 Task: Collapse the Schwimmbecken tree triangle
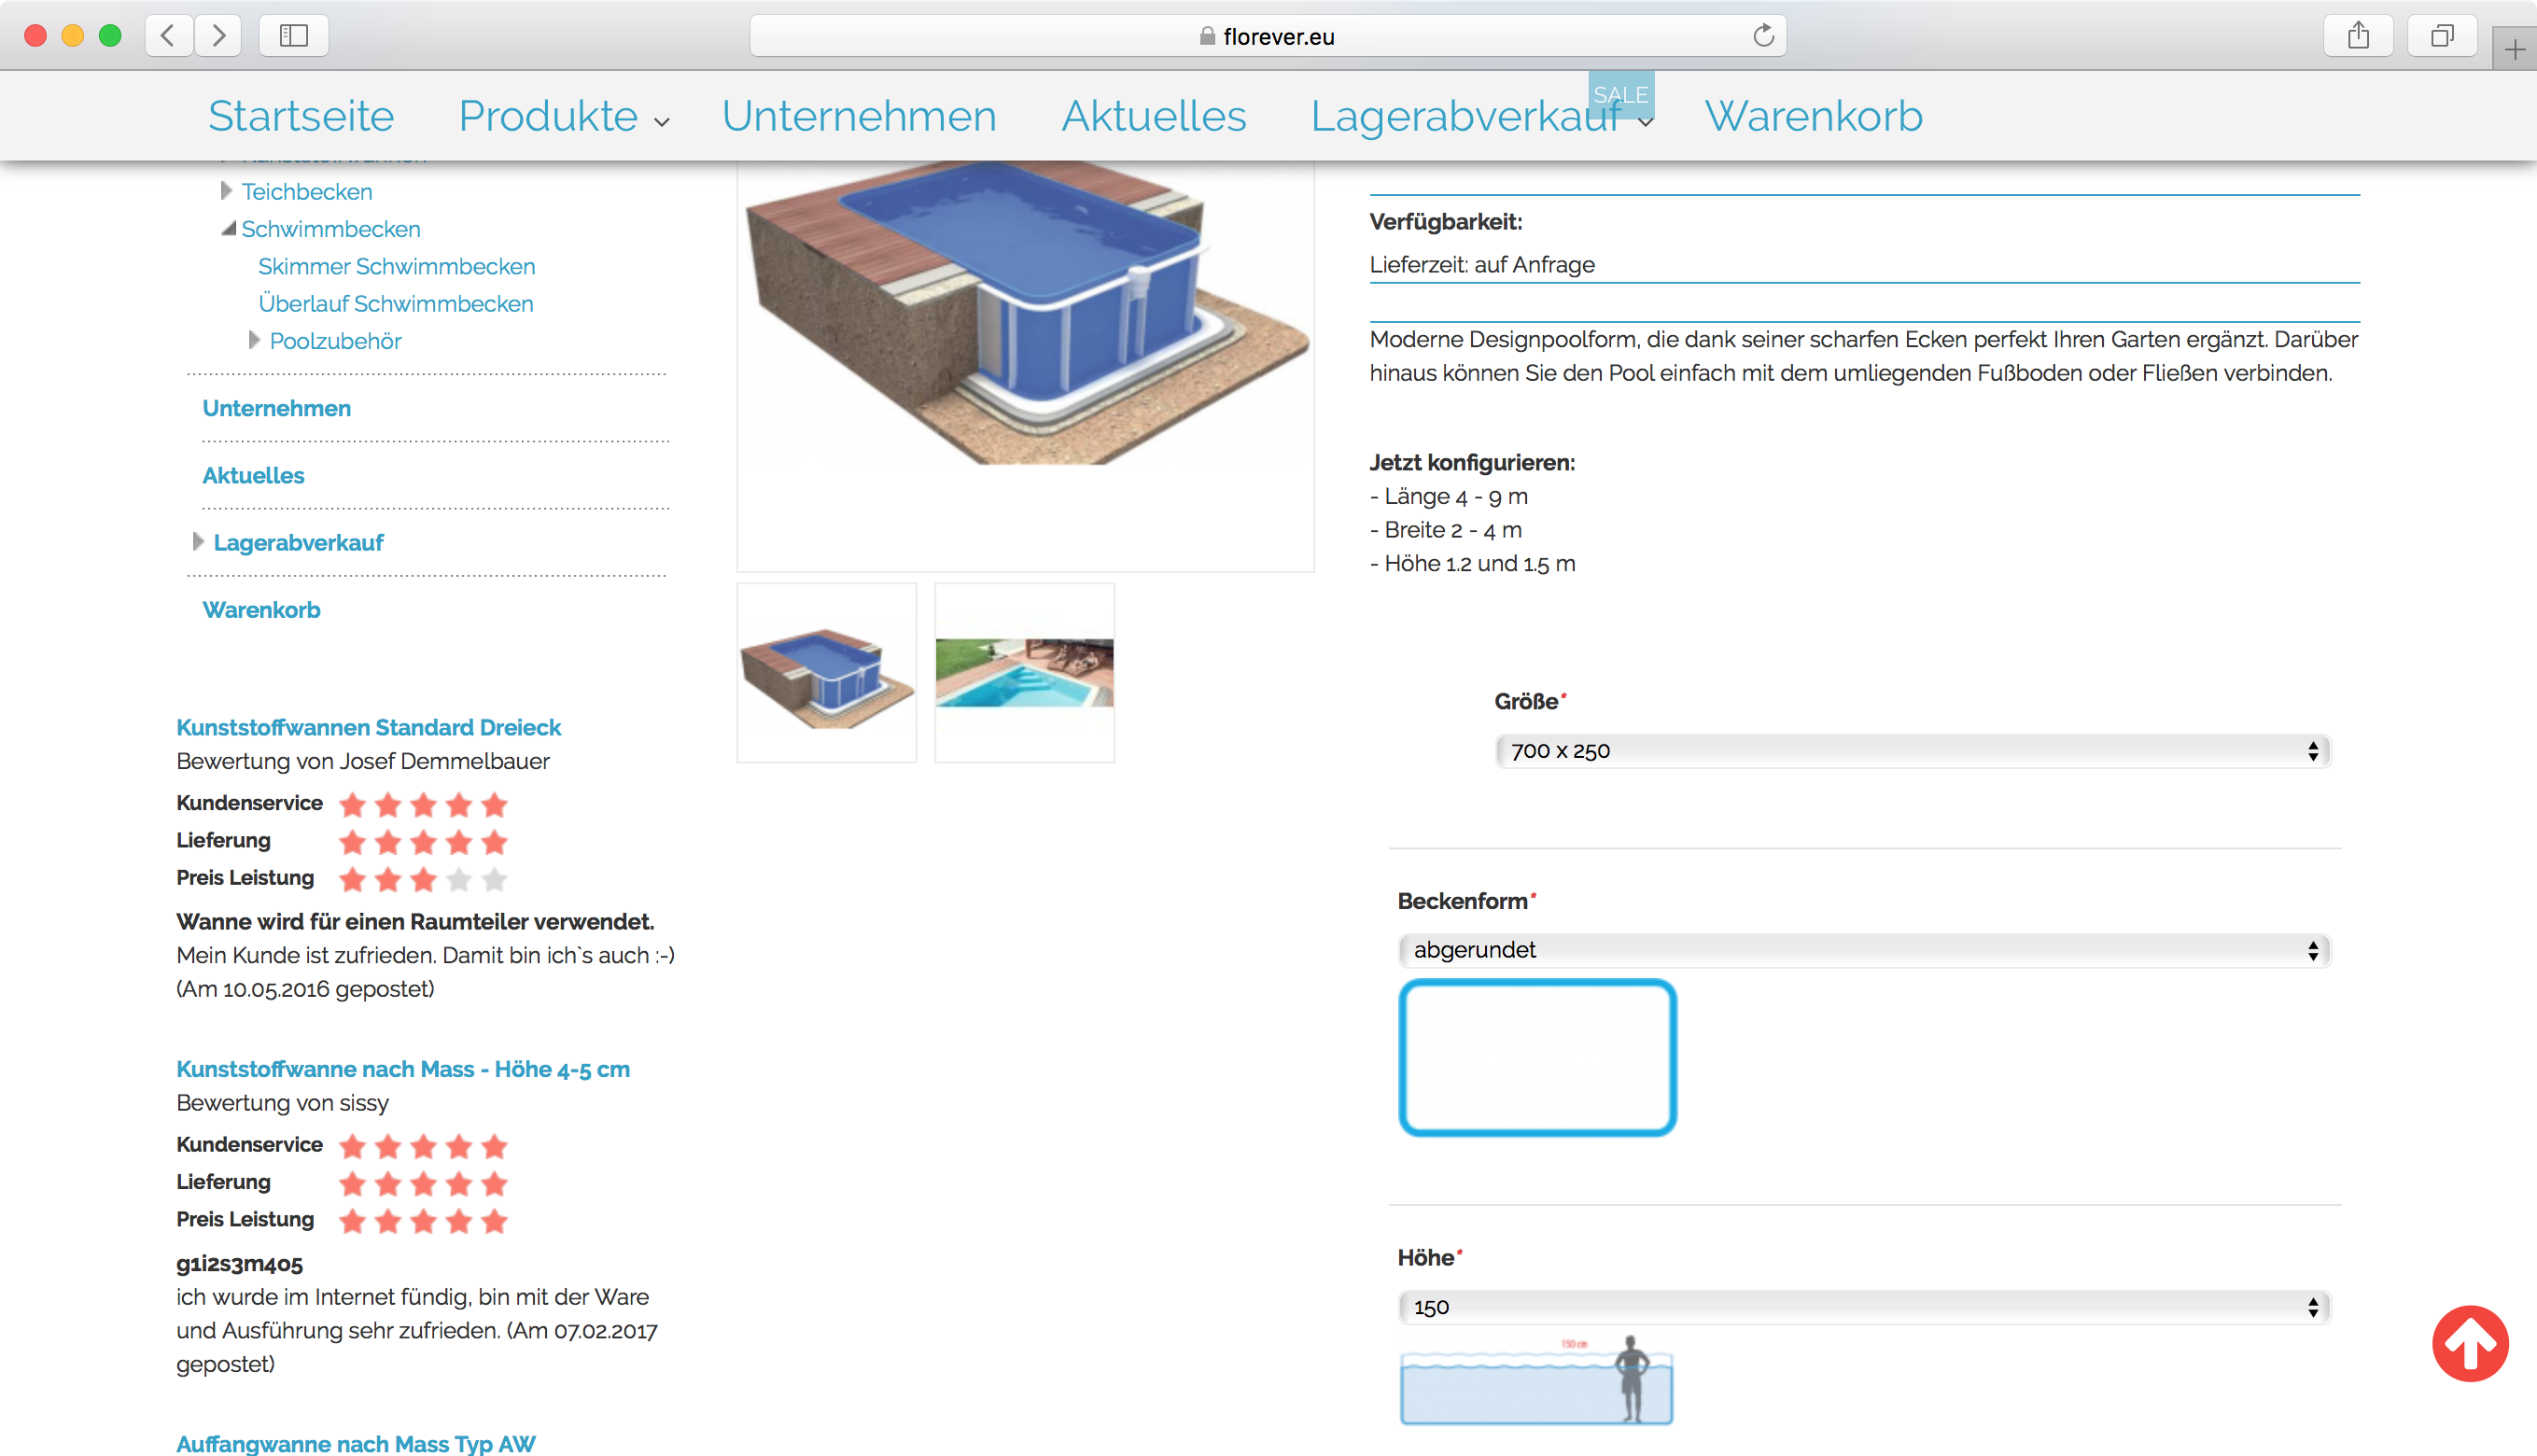tap(229, 228)
